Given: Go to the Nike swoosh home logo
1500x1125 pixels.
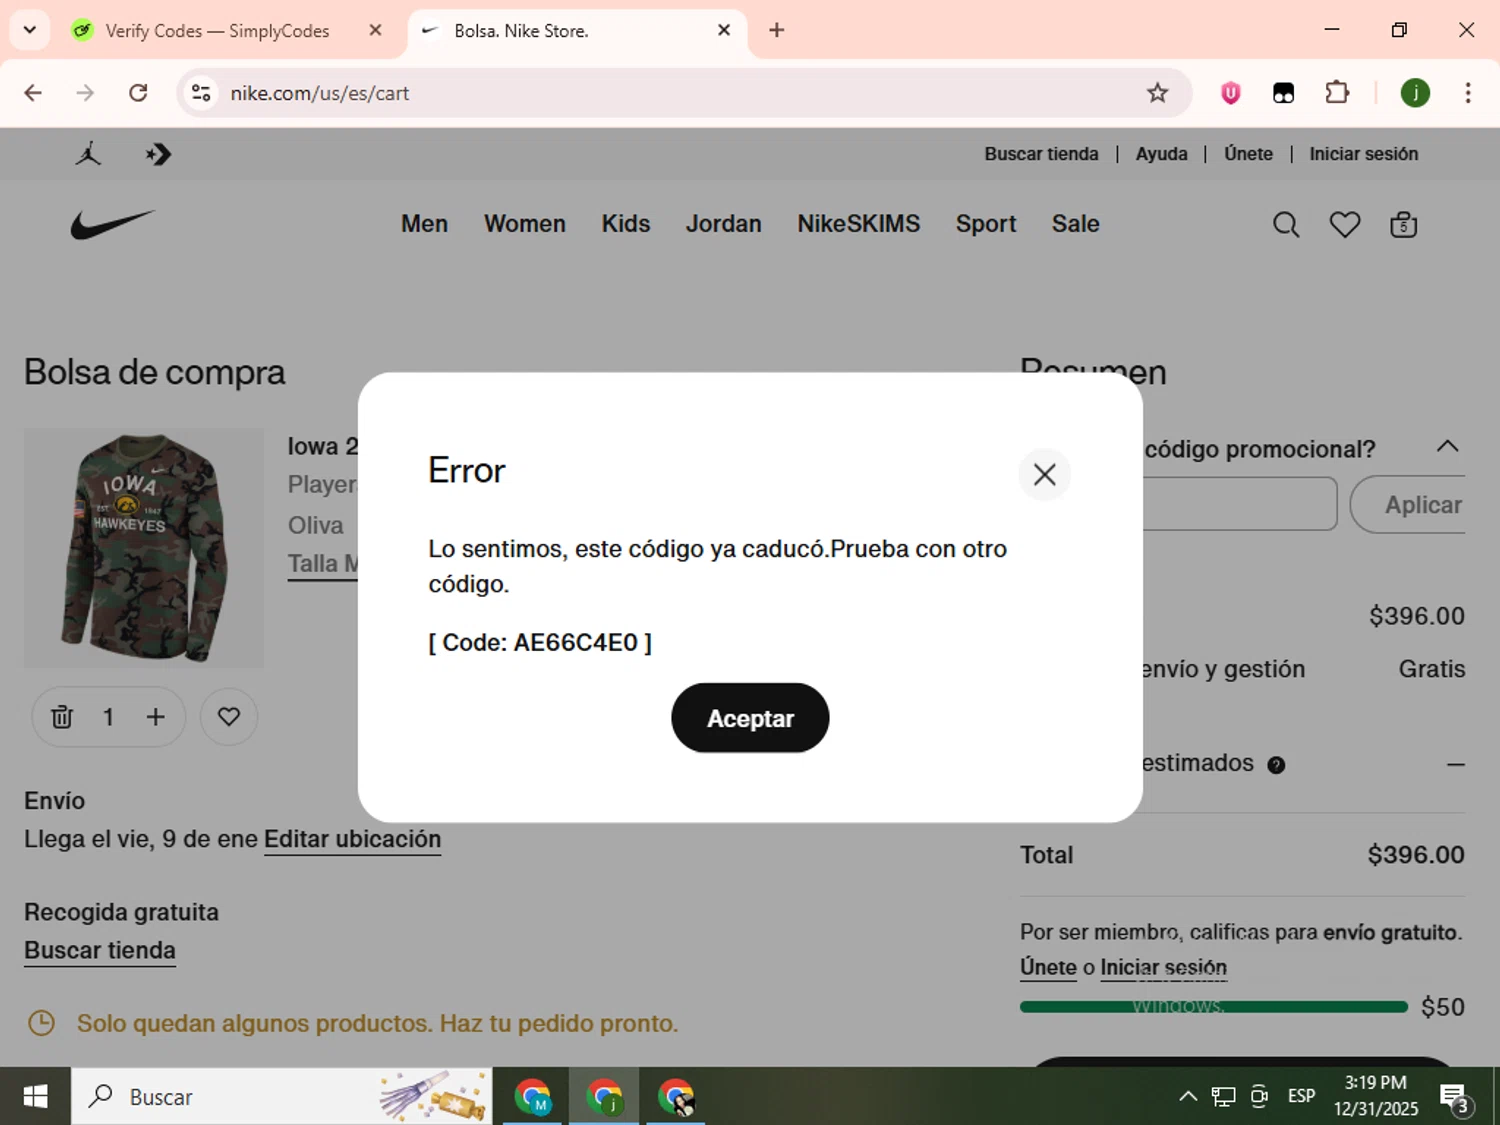Looking at the screenshot, I should click(112, 224).
